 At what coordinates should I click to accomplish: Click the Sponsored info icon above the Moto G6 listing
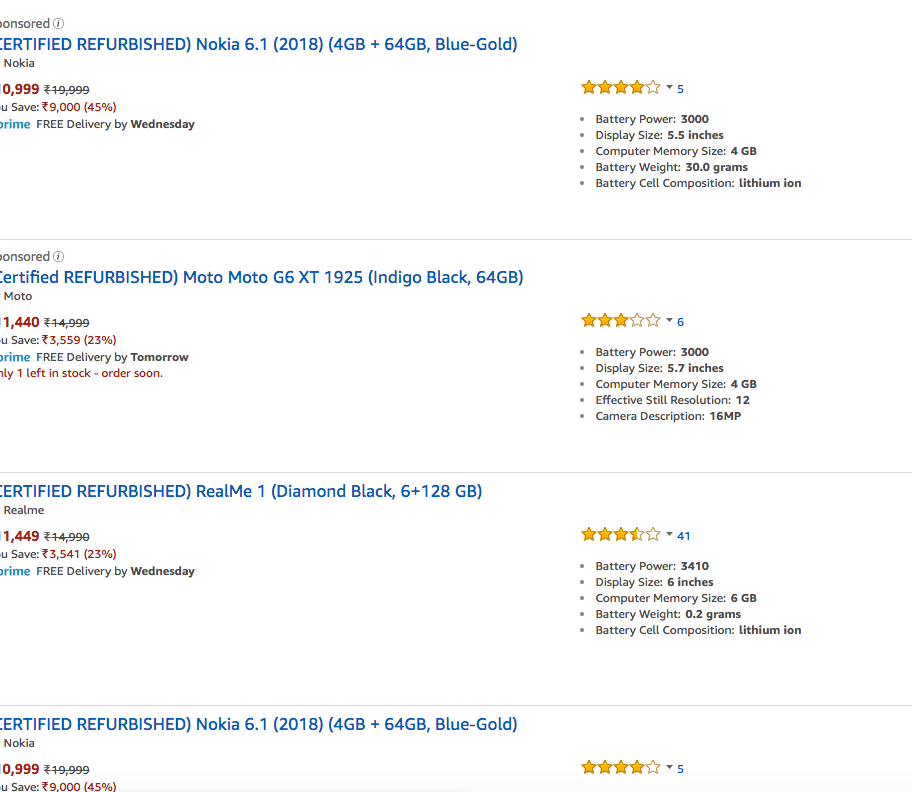[x=59, y=257]
